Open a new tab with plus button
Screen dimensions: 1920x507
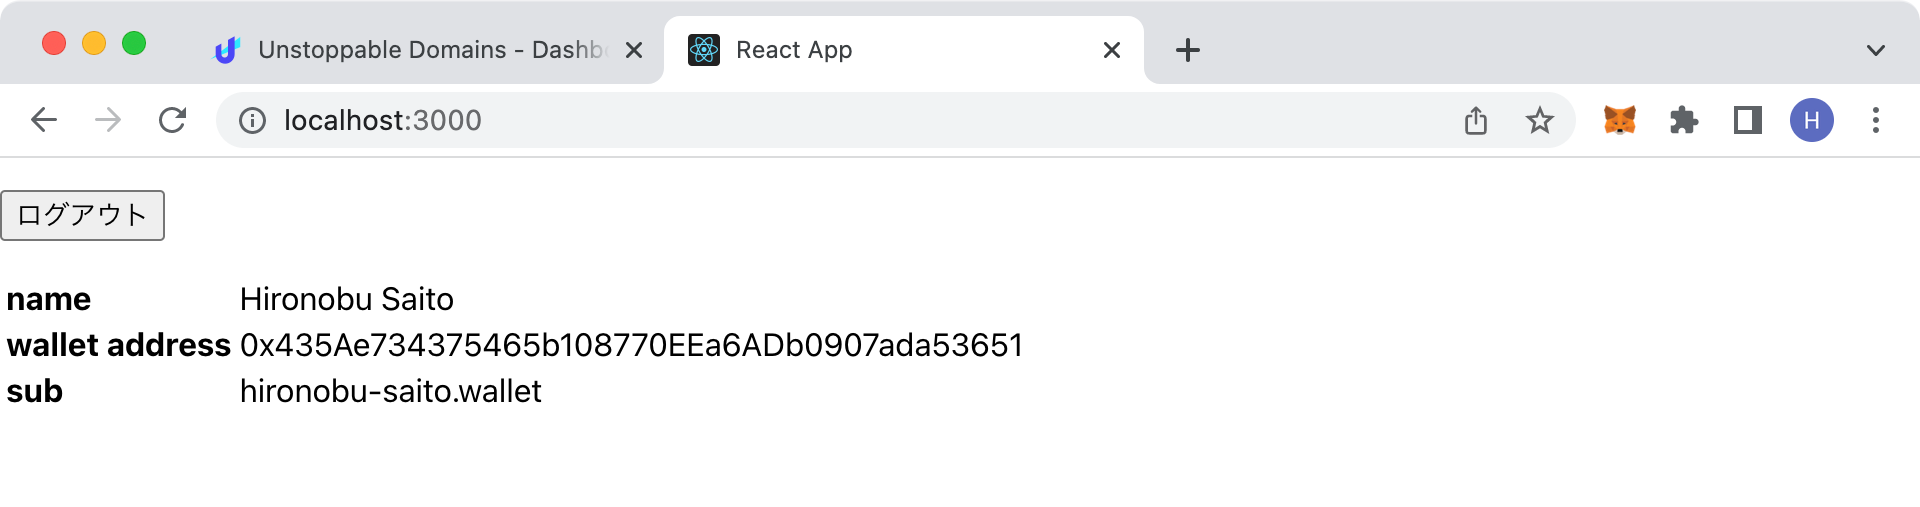click(1187, 50)
